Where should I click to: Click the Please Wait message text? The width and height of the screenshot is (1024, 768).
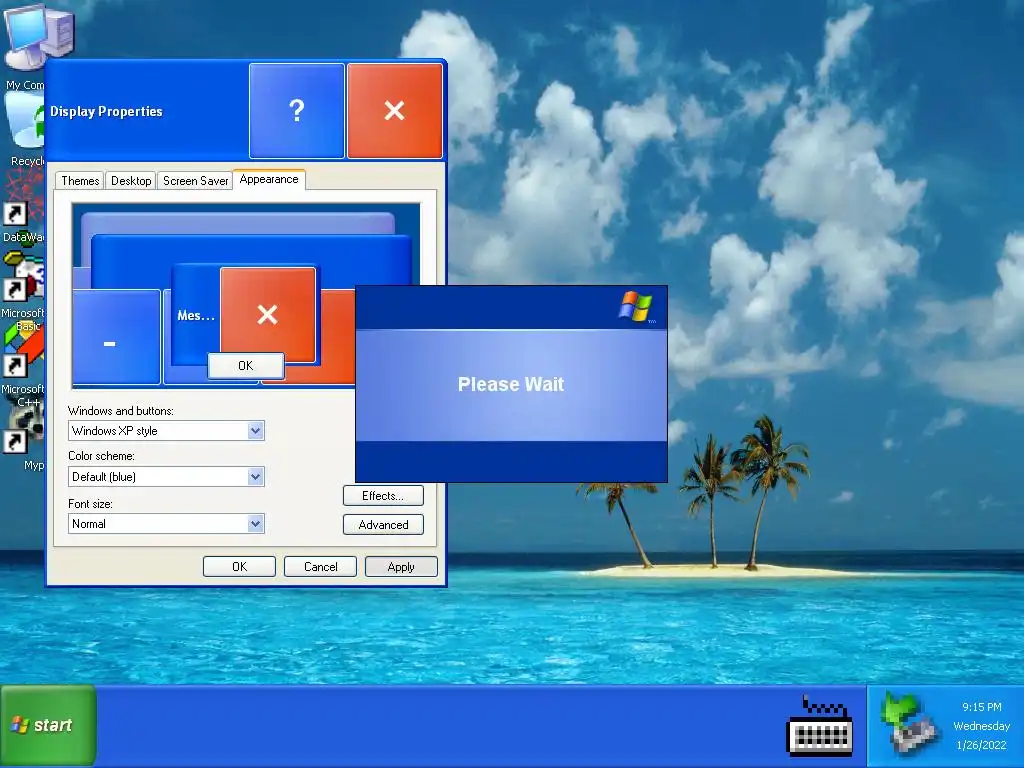point(511,385)
